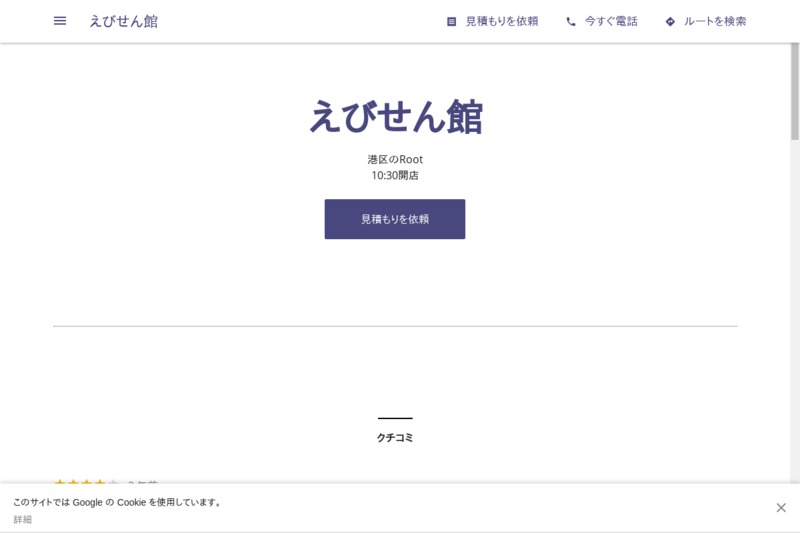Dismiss the cookie banner with X
The image size is (800, 533).
(x=781, y=508)
